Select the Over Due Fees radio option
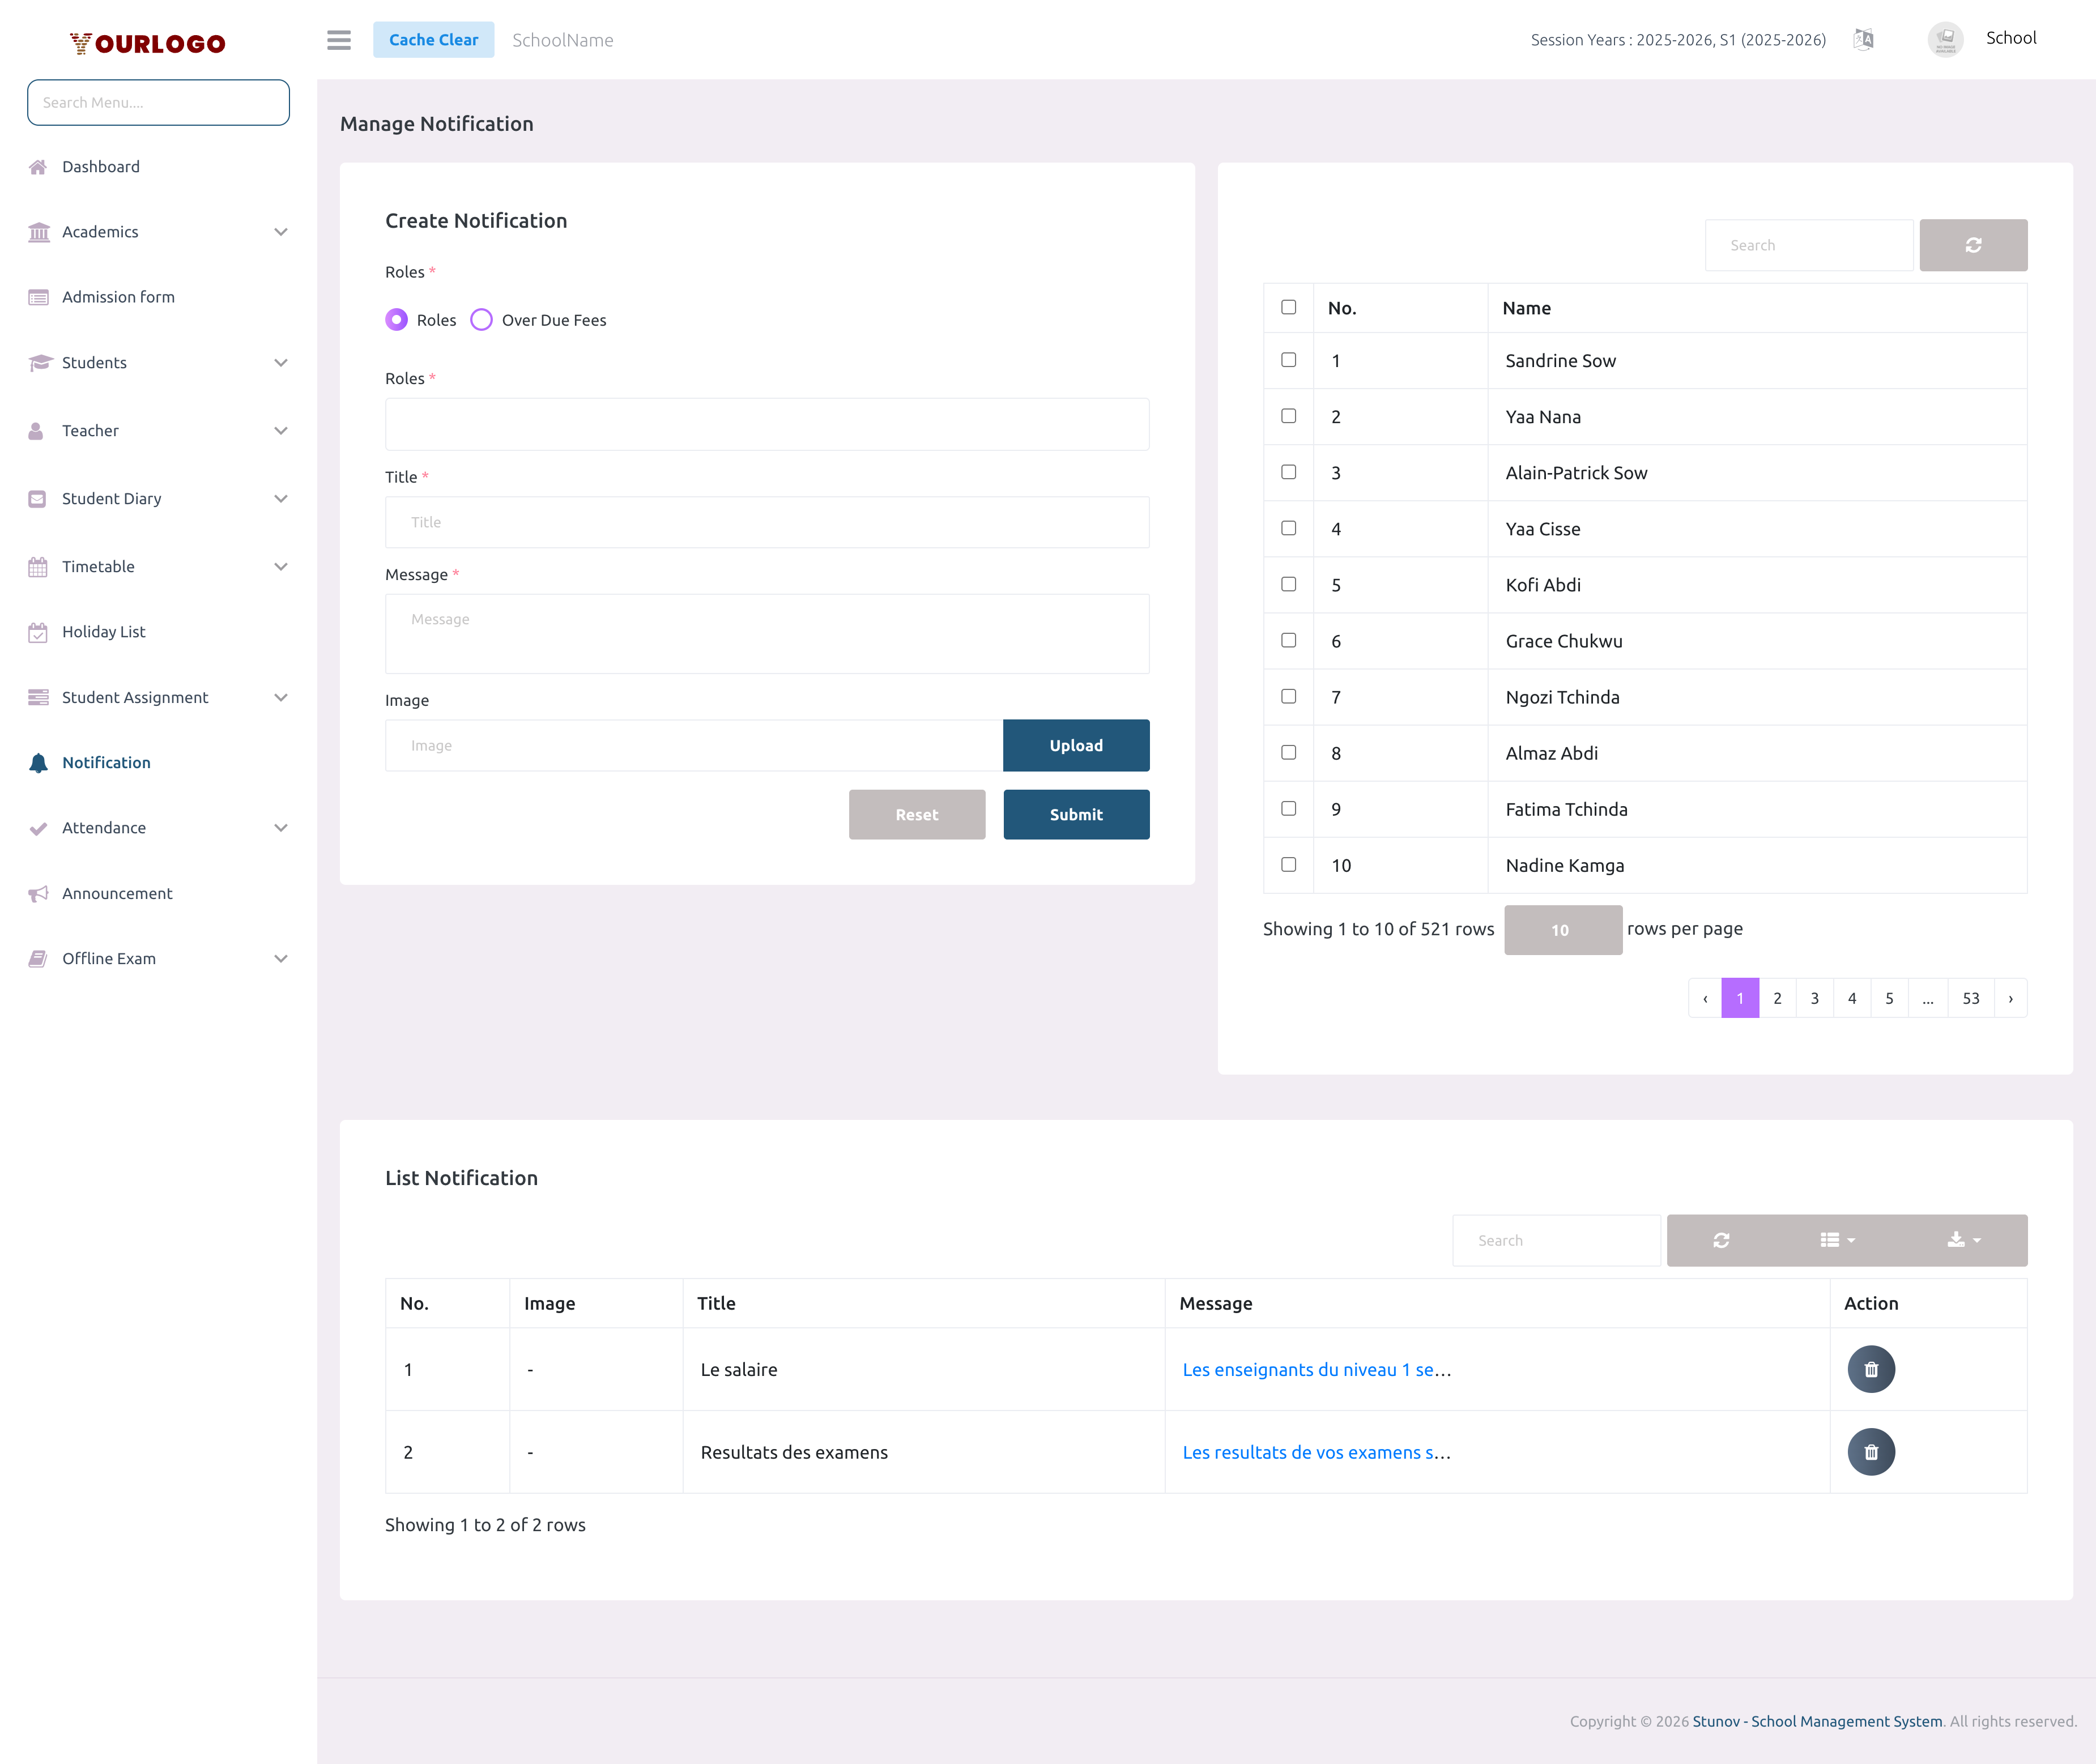 [481, 320]
